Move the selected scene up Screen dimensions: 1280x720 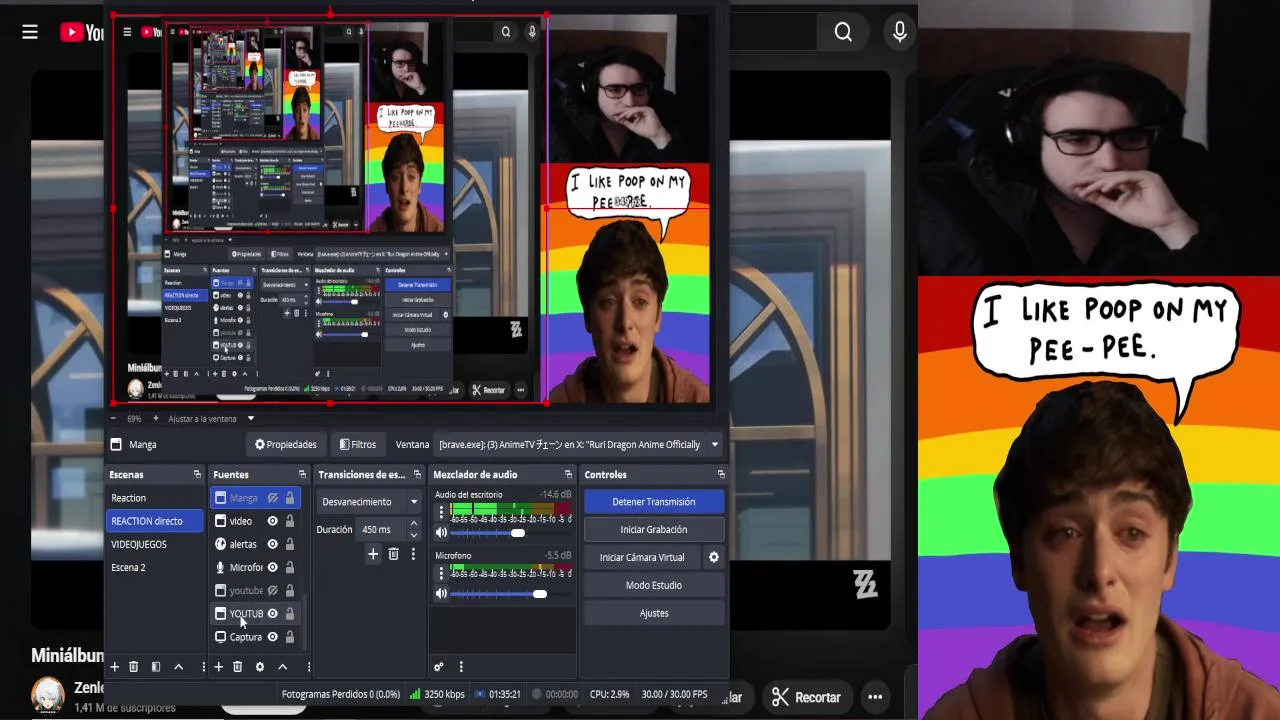[x=178, y=667]
